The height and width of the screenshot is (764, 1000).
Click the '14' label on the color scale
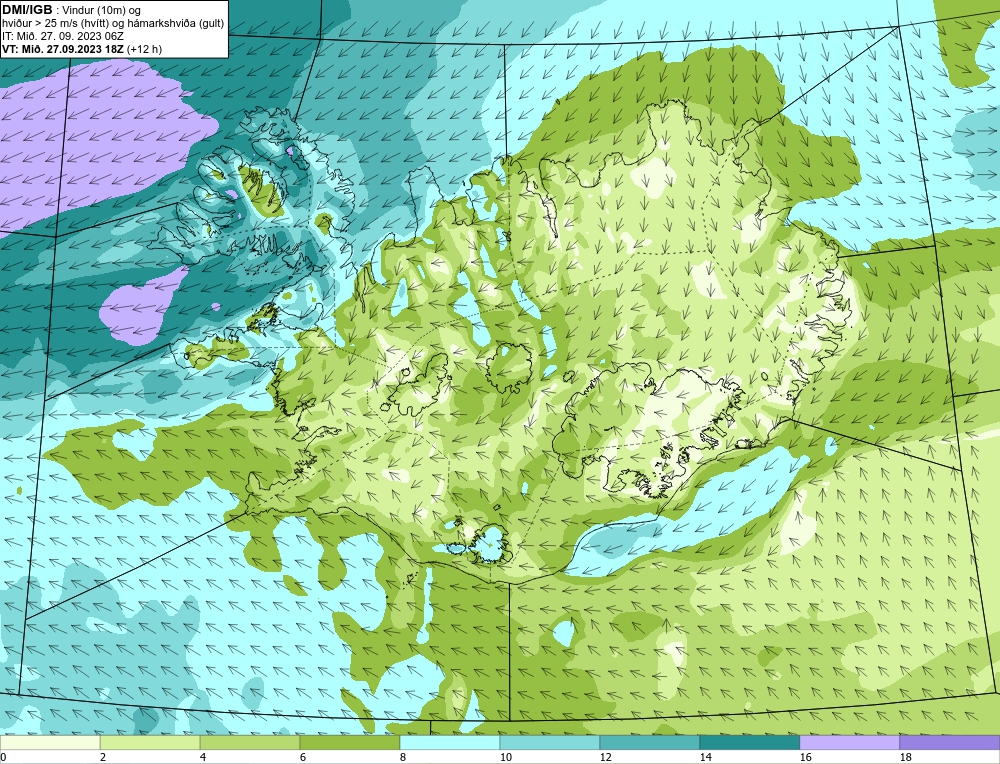point(705,757)
